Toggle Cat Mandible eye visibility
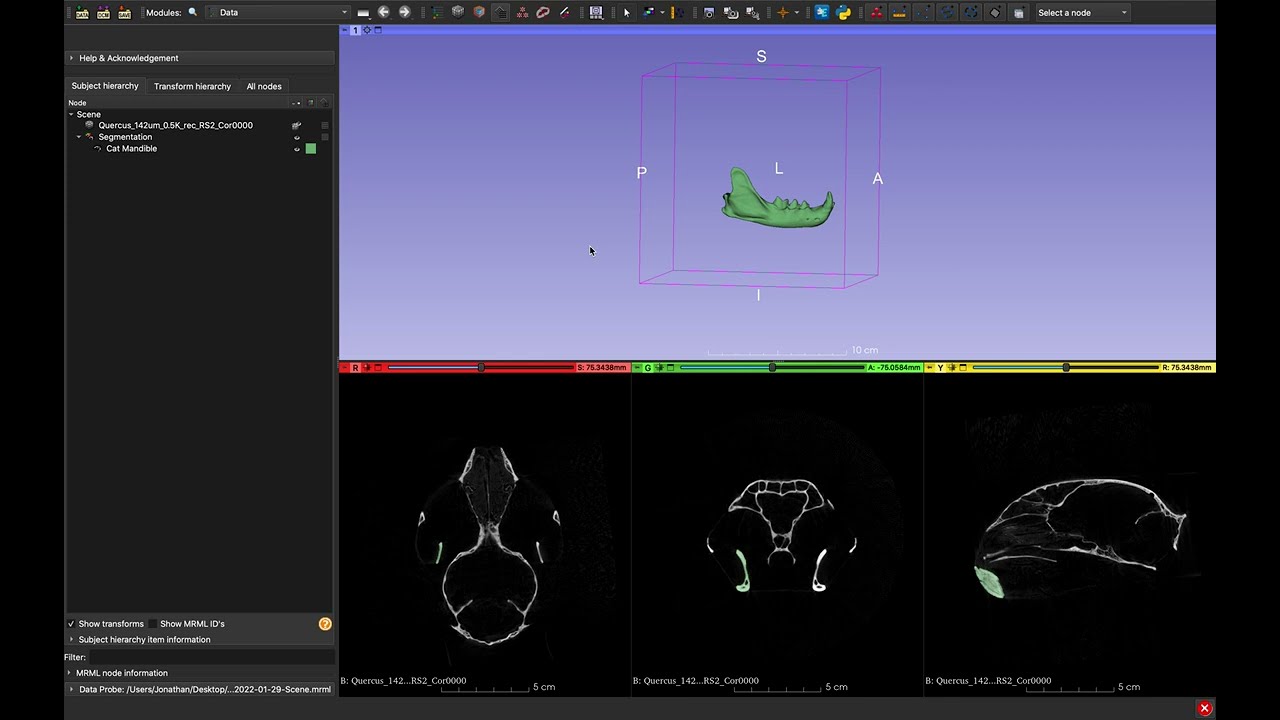1280x720 pixels. click(297, 149)
